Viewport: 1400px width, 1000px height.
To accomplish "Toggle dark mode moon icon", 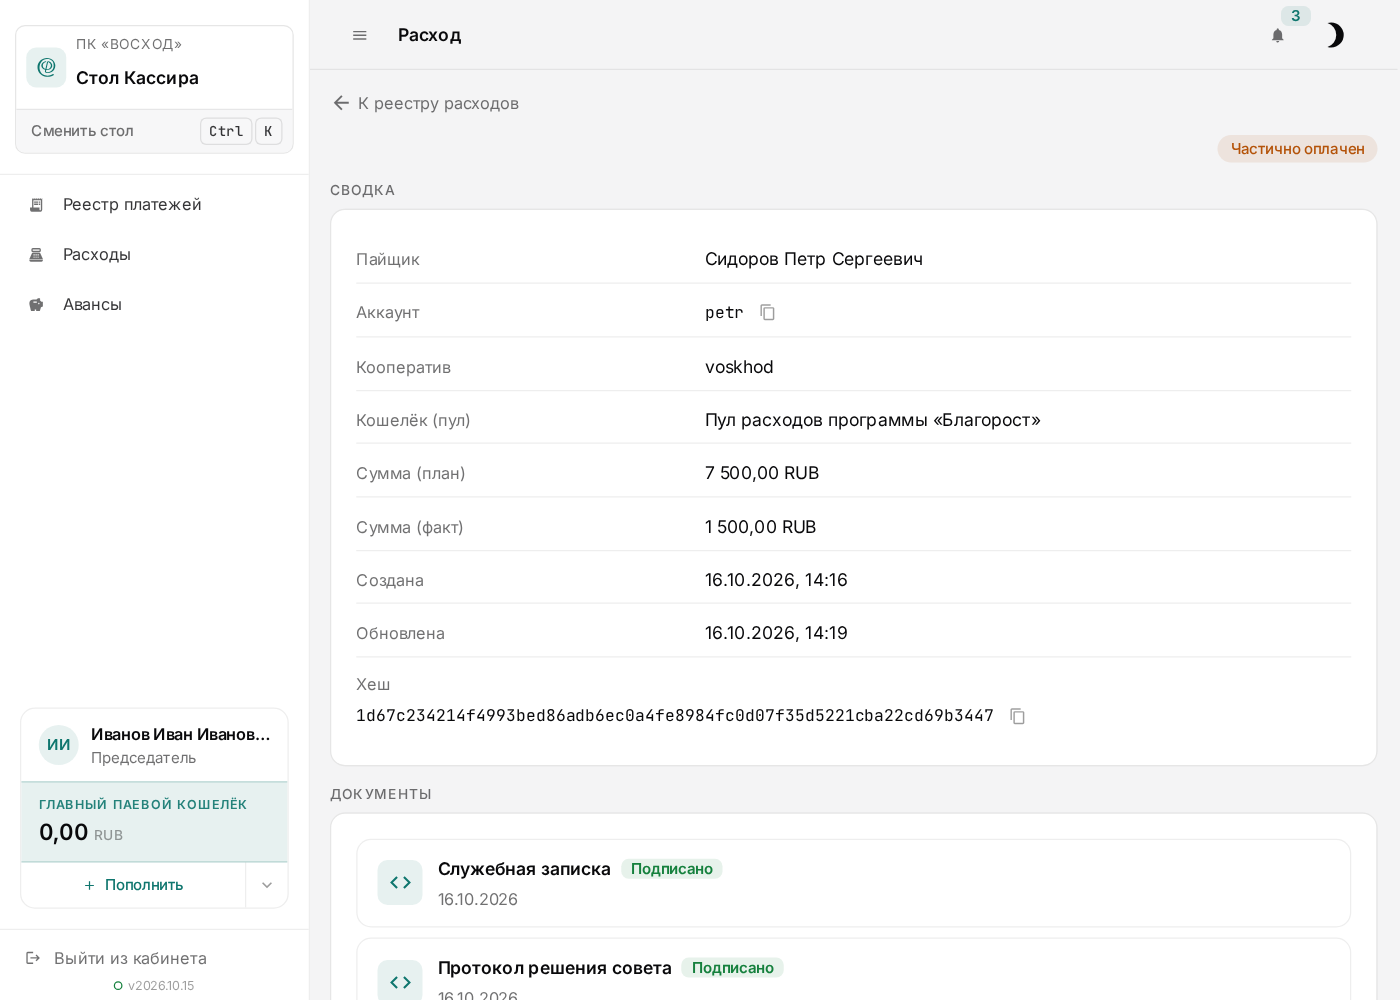I will pos(1335,36).
